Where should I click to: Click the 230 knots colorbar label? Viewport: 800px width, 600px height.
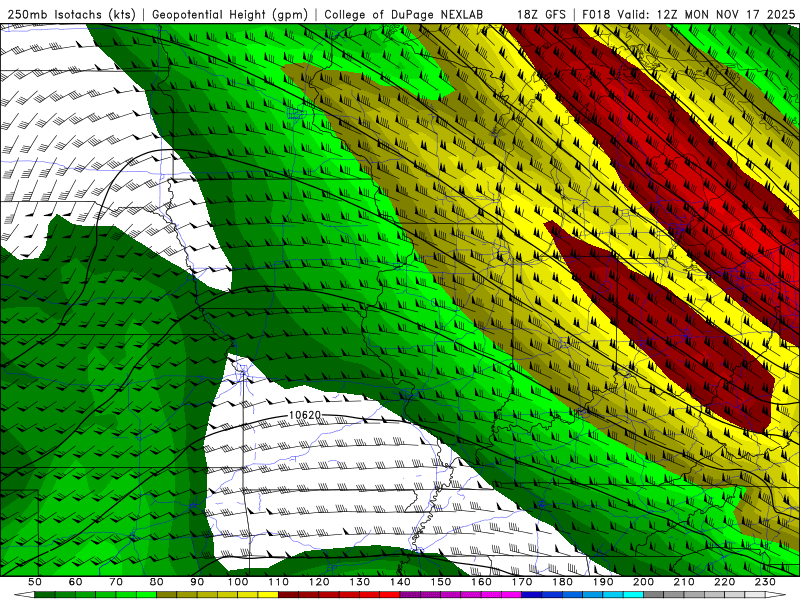coord(765,582)
